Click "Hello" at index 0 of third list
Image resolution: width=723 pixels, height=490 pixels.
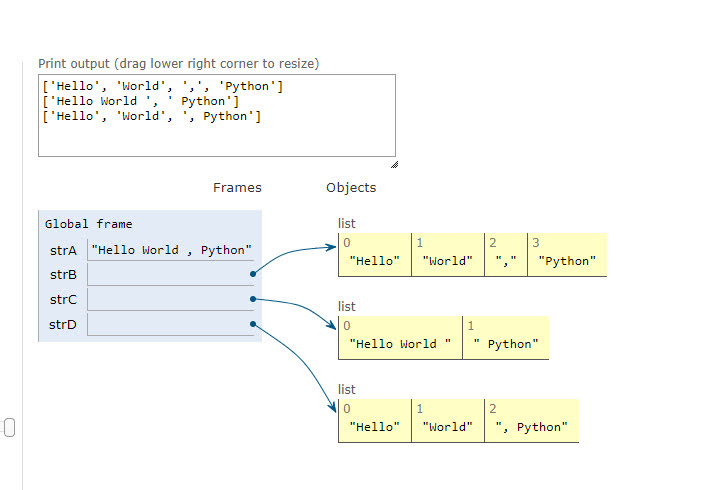(374, 421)
